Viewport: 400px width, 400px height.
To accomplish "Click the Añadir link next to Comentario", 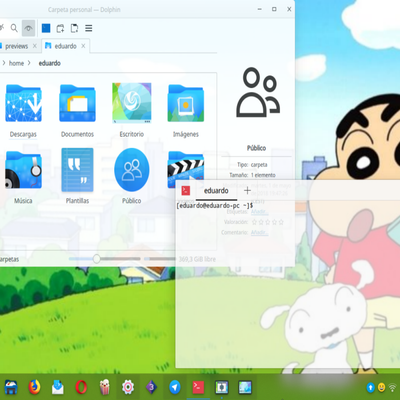I will pos(259,232).
